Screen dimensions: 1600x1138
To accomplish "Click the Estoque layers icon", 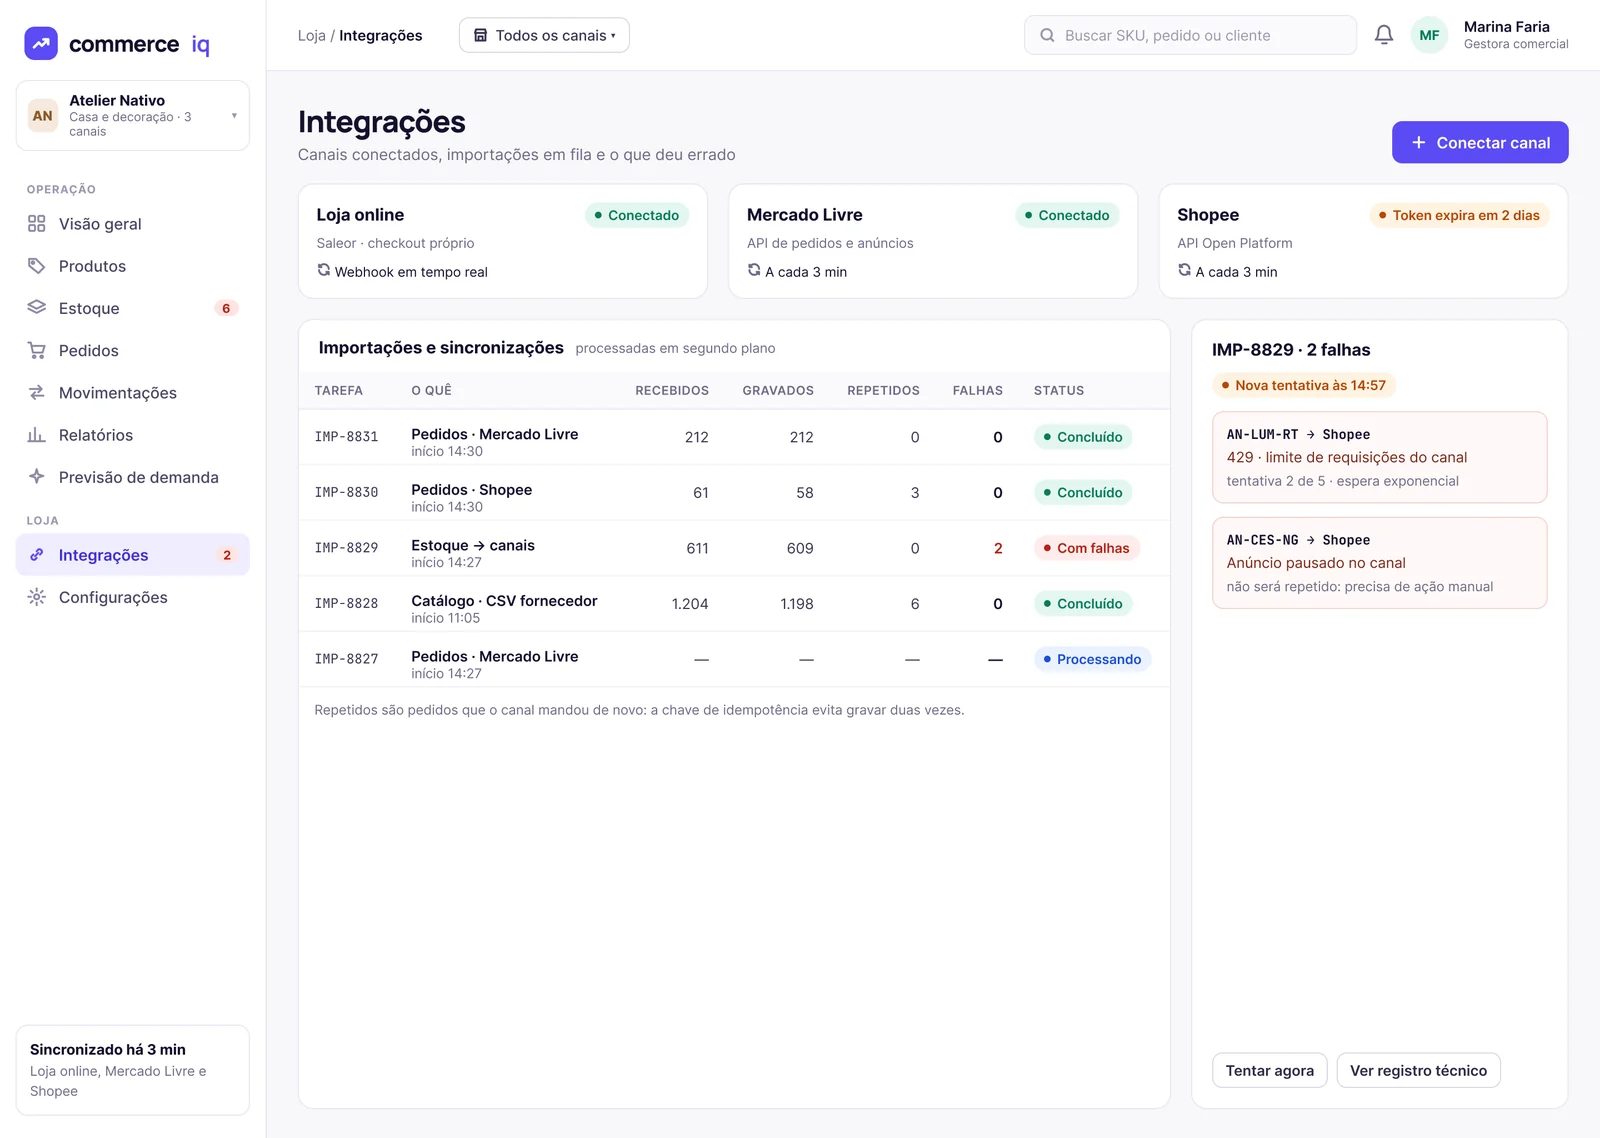I will coord(37,308).
